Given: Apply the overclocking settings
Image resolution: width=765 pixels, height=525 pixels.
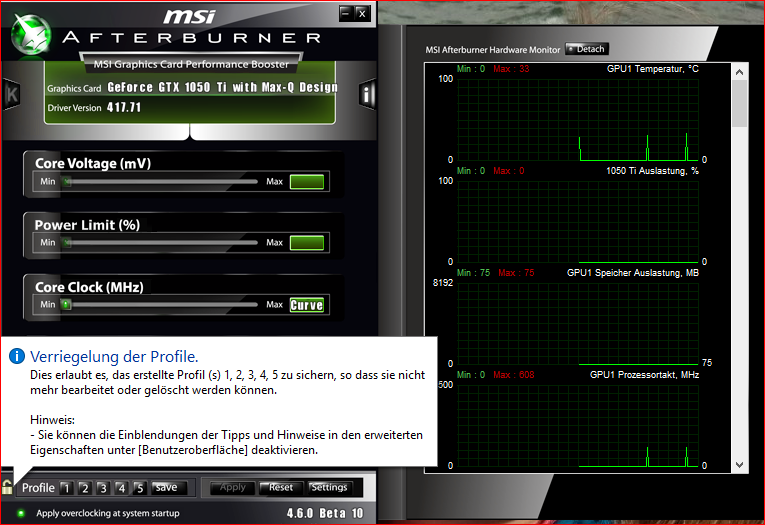Looking at the screenshot, I should (x=232, y=487).
